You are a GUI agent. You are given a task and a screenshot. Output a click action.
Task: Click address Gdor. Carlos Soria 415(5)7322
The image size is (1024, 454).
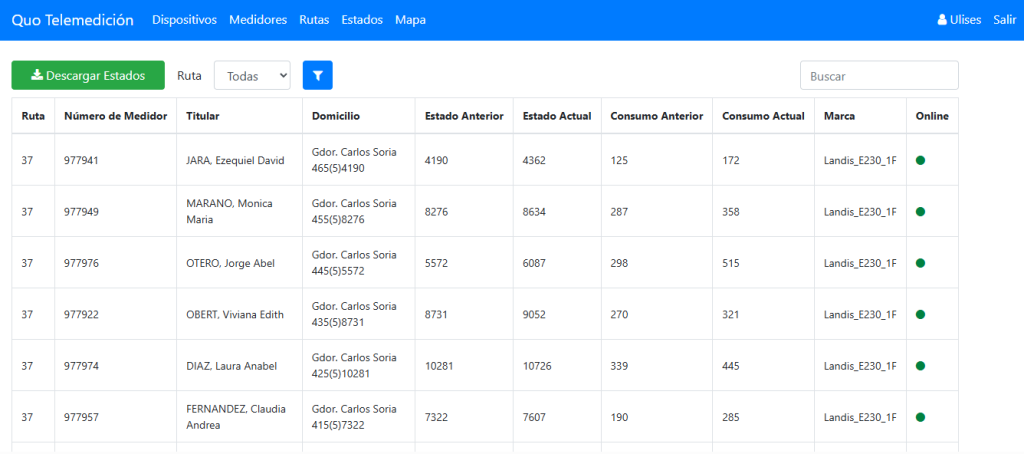point(354,417)
